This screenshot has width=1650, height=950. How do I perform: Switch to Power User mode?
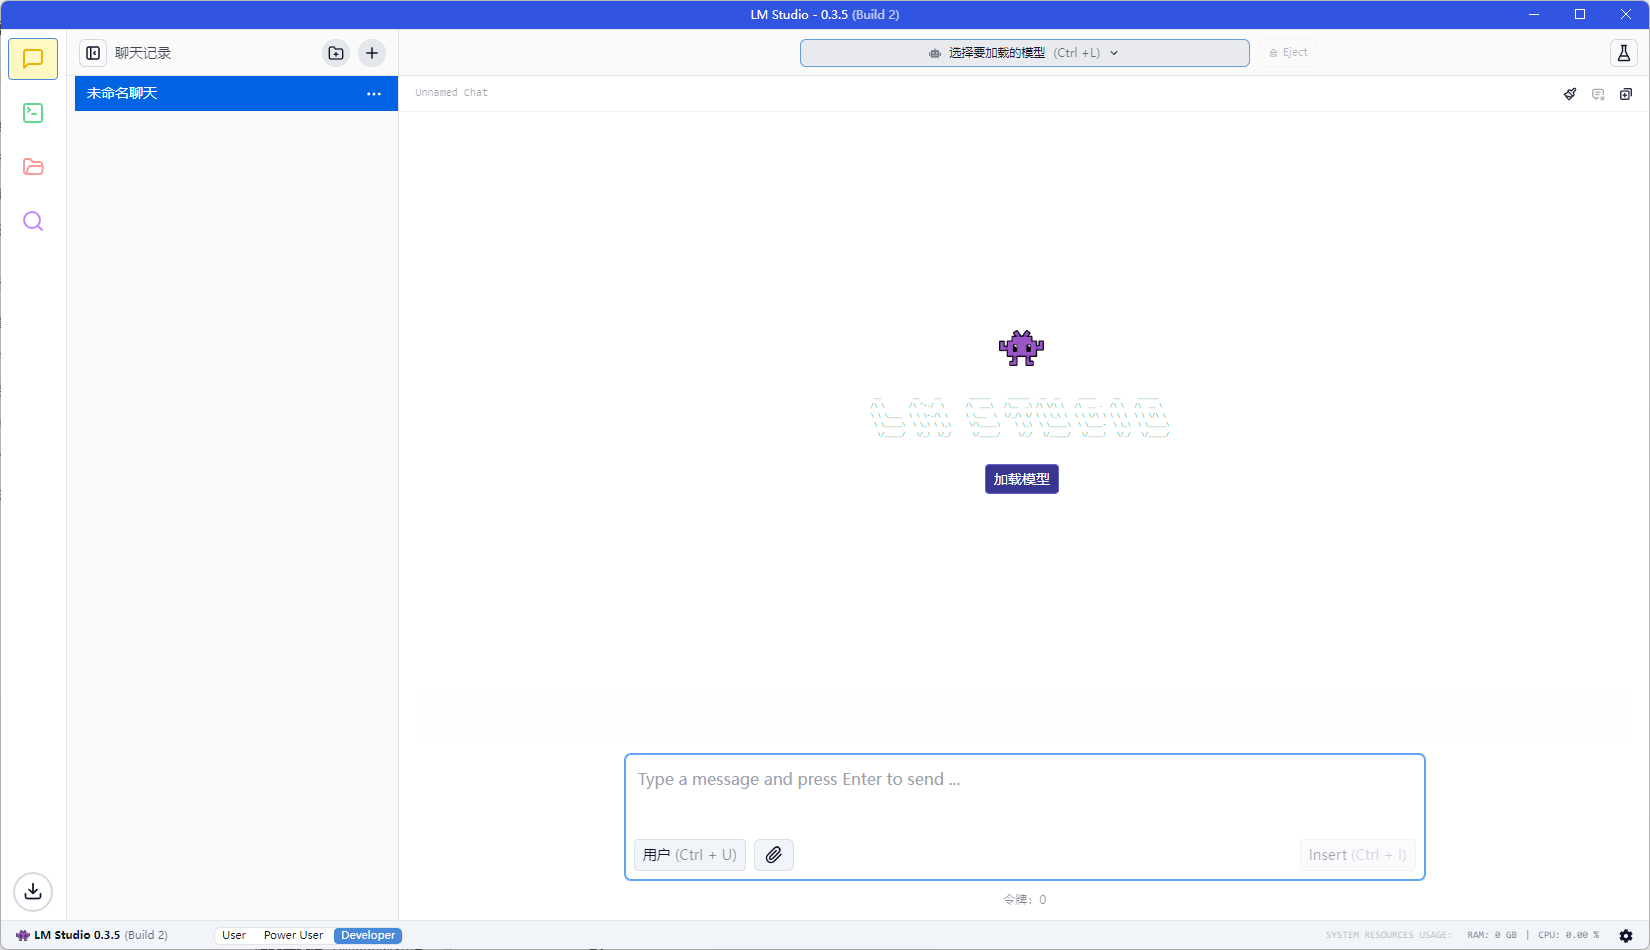293,936
